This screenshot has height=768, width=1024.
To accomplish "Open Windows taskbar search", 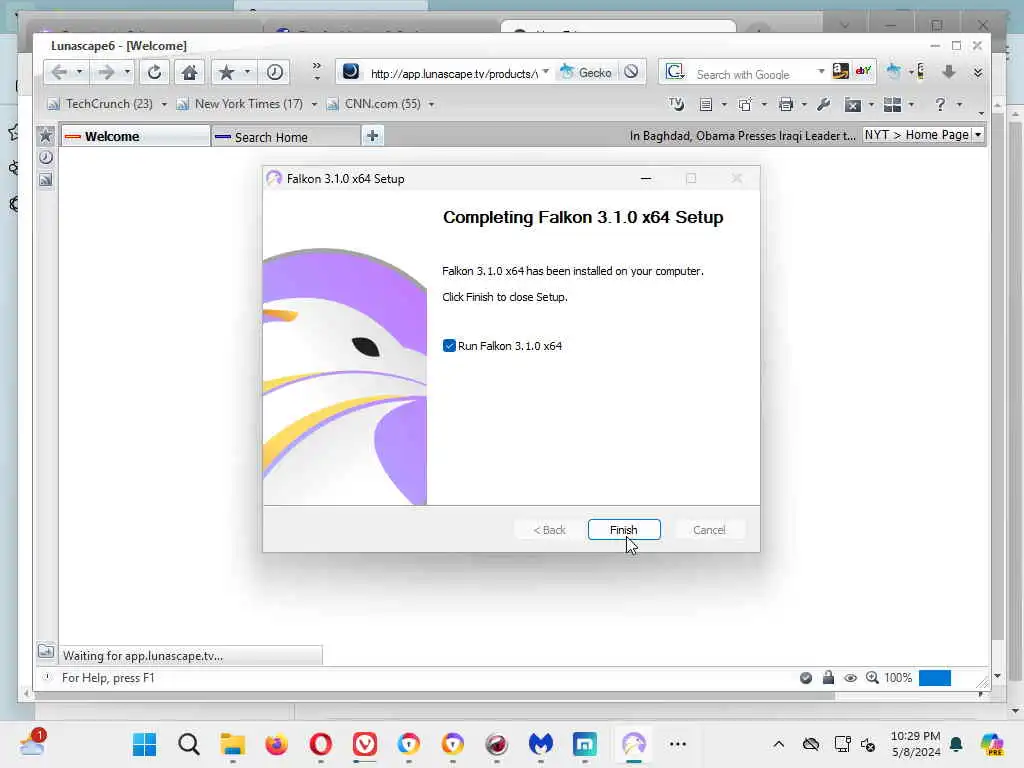I will [189, 744].
